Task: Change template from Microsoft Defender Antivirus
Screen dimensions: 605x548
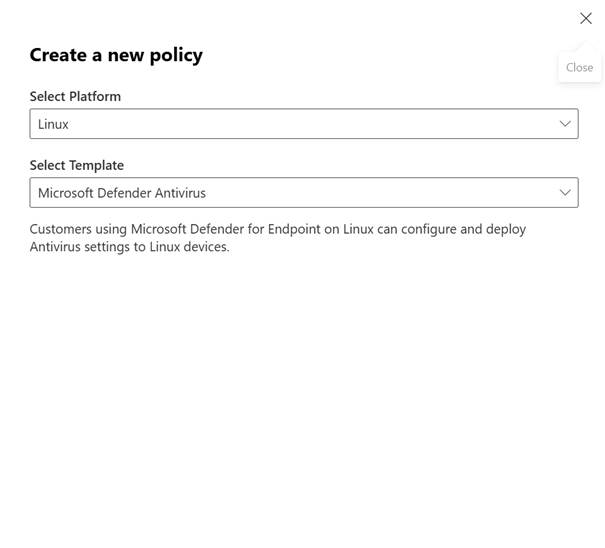Action: pyautogui.click(x=304, y=193)
